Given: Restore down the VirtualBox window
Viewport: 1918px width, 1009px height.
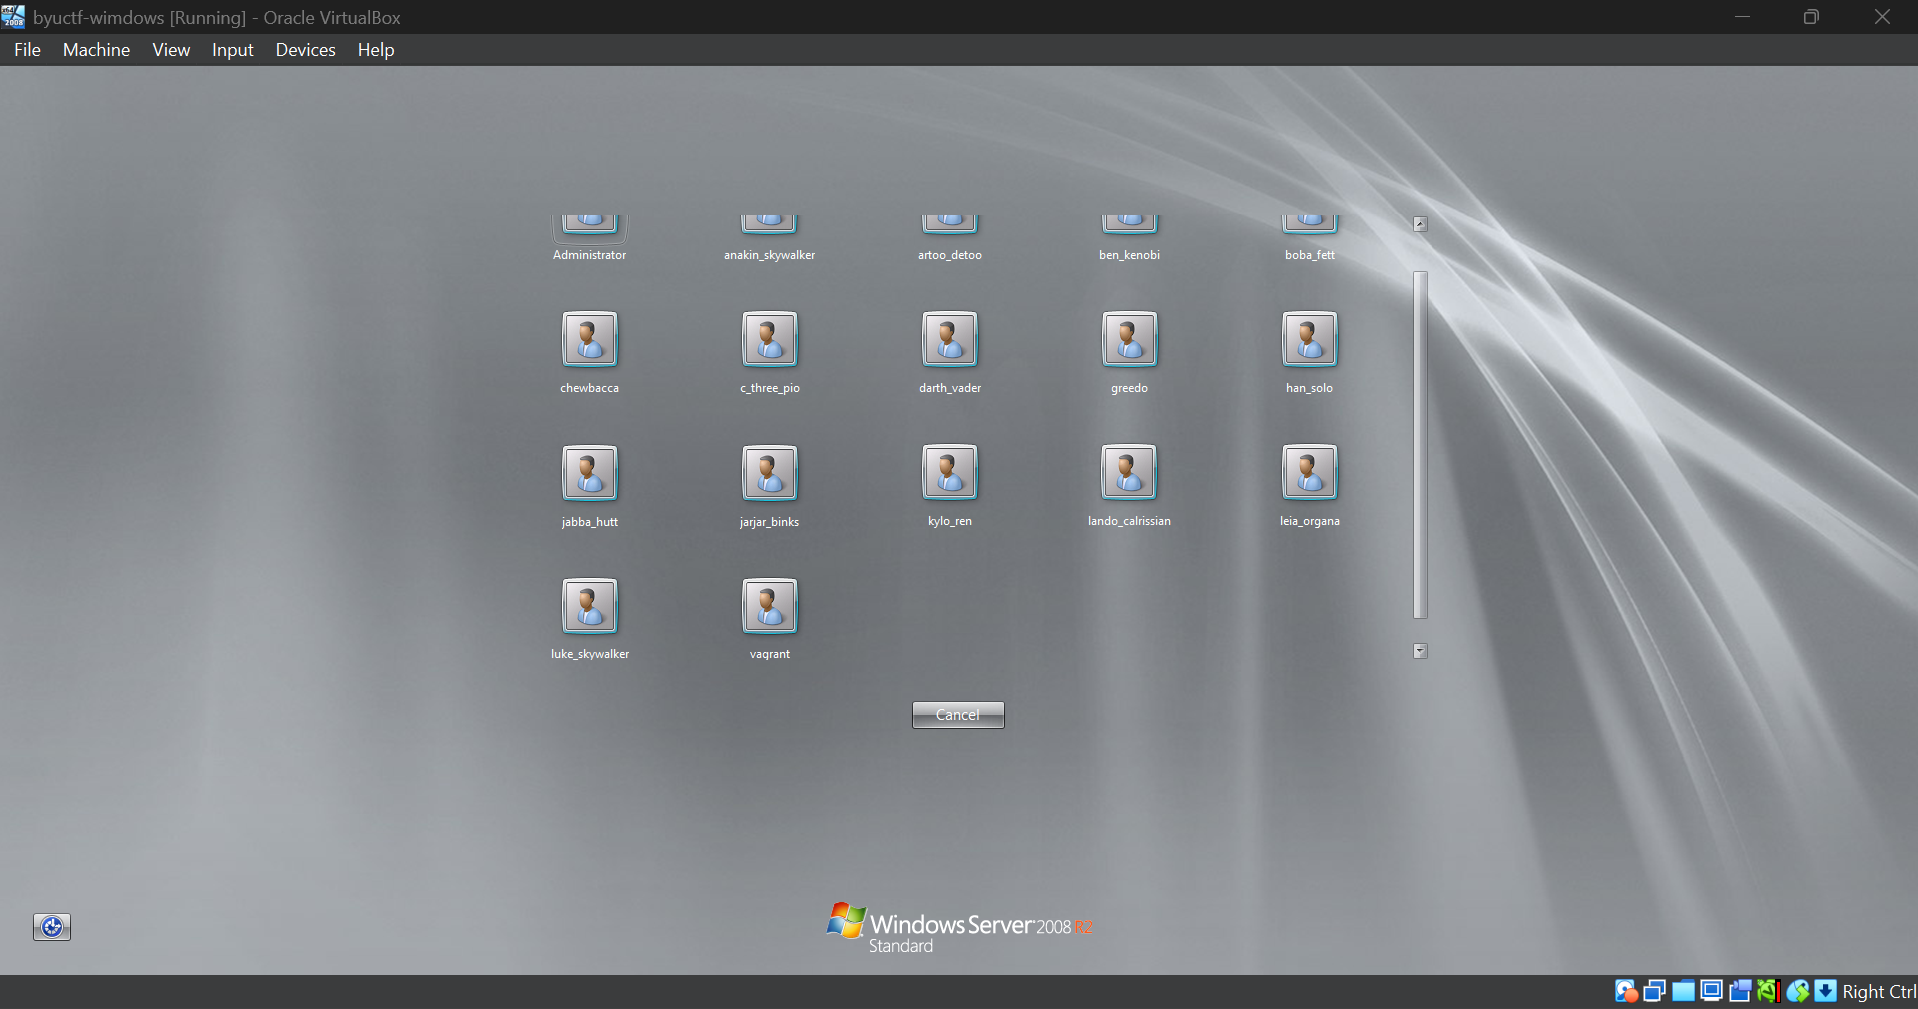Looking at the screenshot, I should coord(1811,17).
